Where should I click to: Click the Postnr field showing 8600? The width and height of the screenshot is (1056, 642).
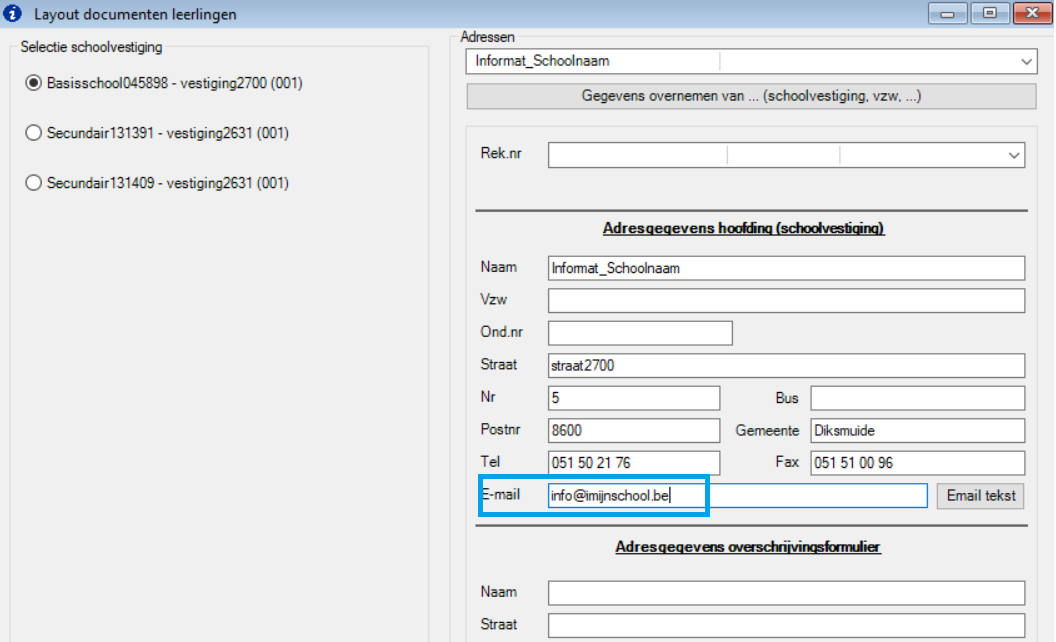pos(634,431)
